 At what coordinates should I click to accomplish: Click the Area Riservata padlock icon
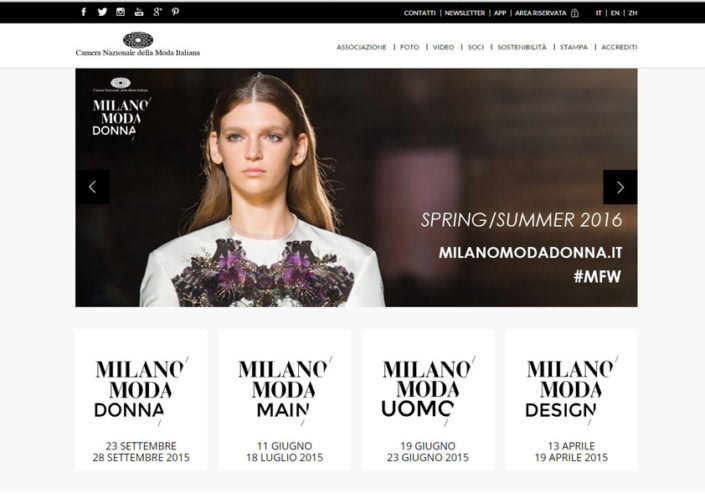[575, 13]
